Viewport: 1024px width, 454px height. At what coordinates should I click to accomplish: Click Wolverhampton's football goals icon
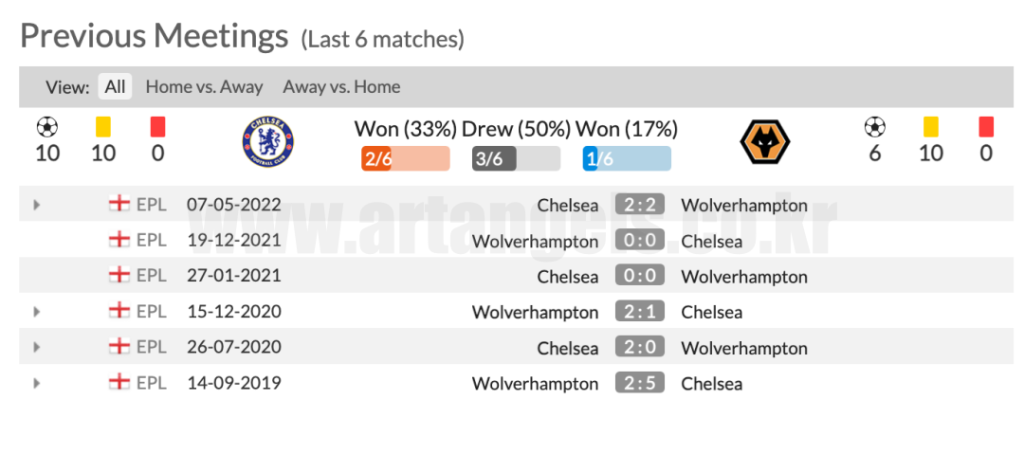click(x=874, y=126)
